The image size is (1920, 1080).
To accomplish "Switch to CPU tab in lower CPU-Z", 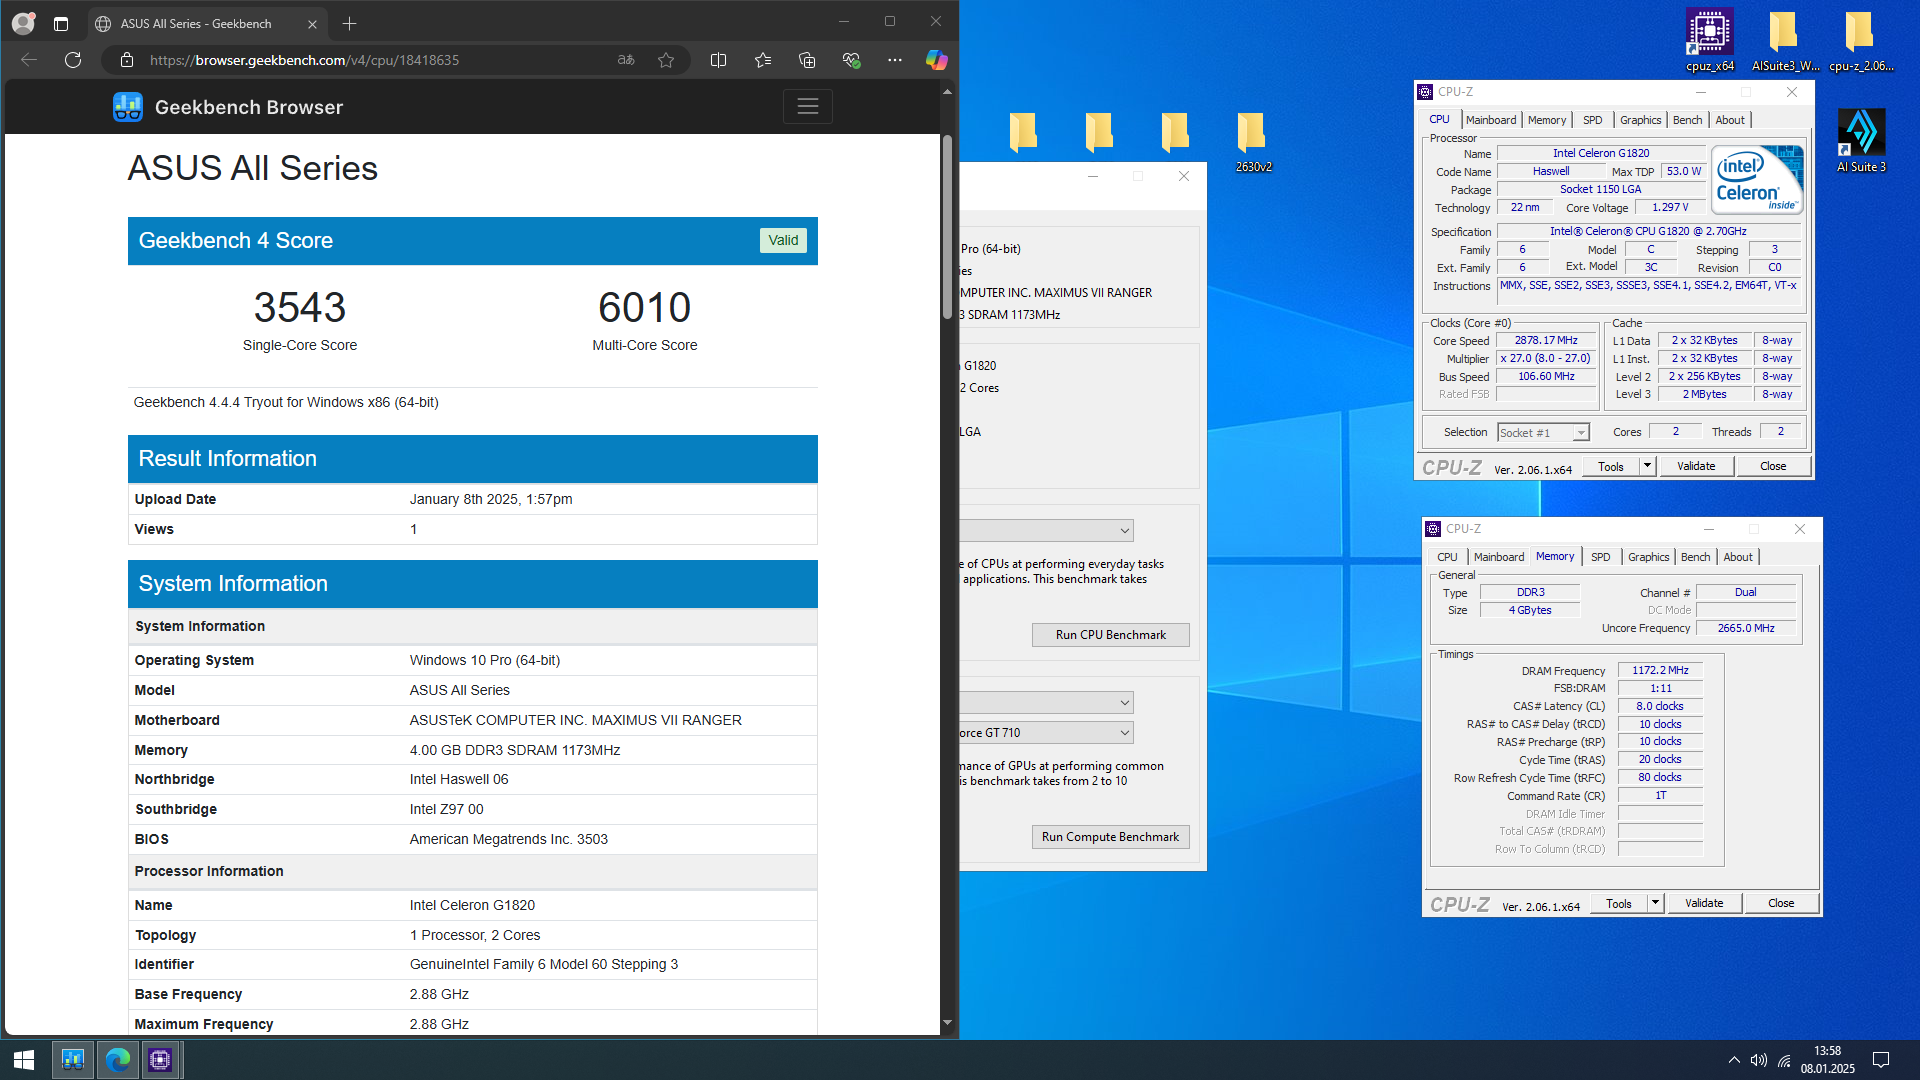I will pos(1447,557).
